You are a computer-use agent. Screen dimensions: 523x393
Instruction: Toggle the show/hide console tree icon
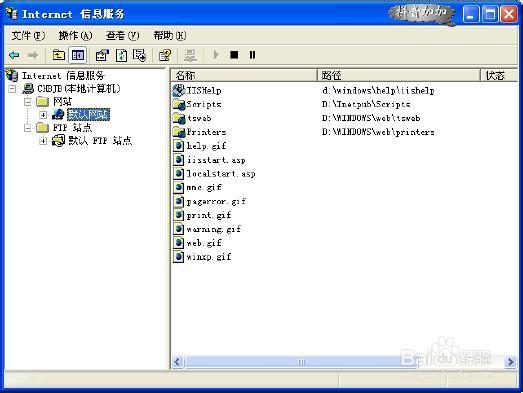pyautogui.click(x=78, y=55)
